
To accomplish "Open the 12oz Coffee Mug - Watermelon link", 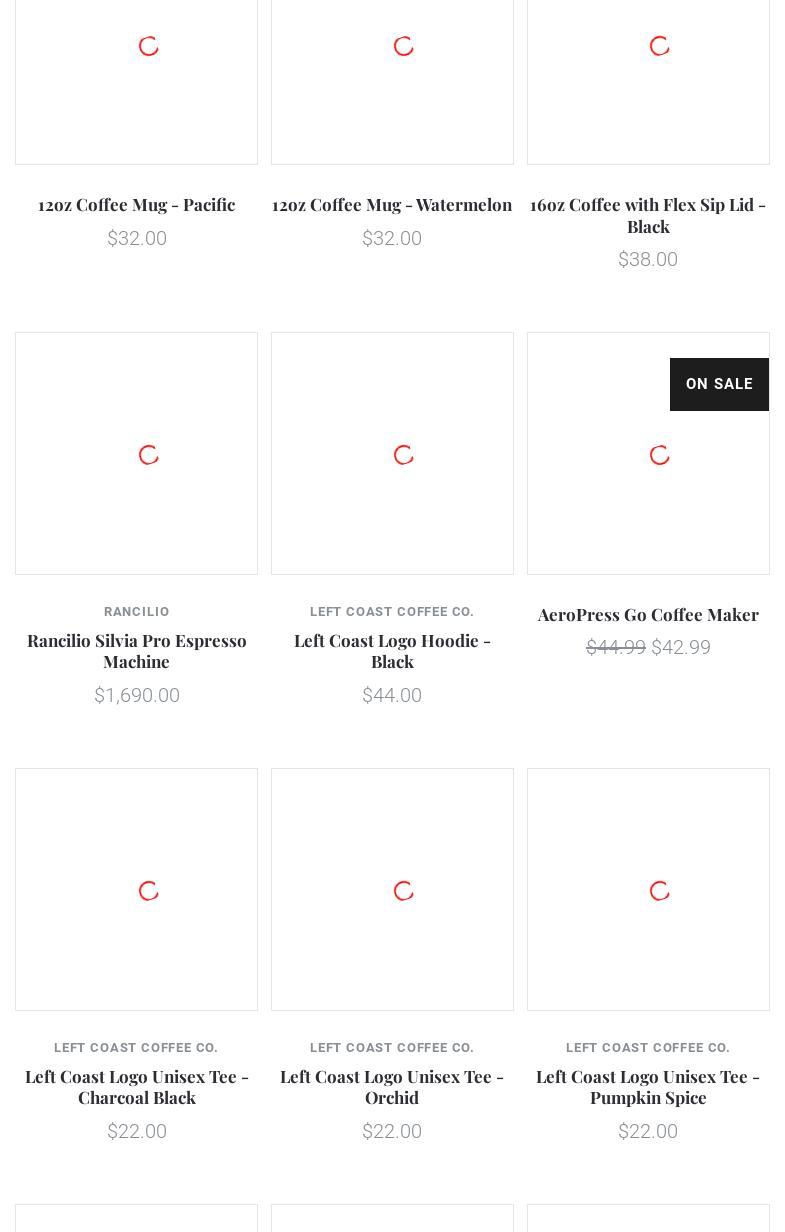I will pos(392,205).
